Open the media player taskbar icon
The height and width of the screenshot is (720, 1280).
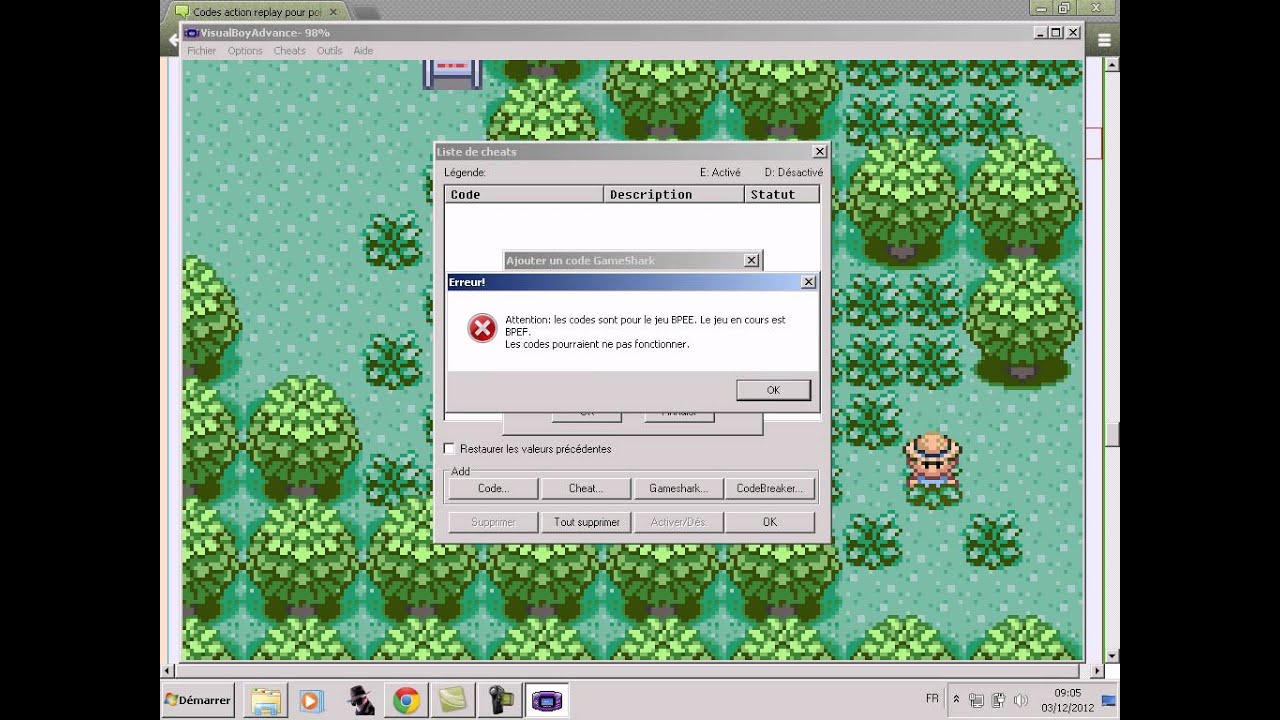tap(310, 701)
